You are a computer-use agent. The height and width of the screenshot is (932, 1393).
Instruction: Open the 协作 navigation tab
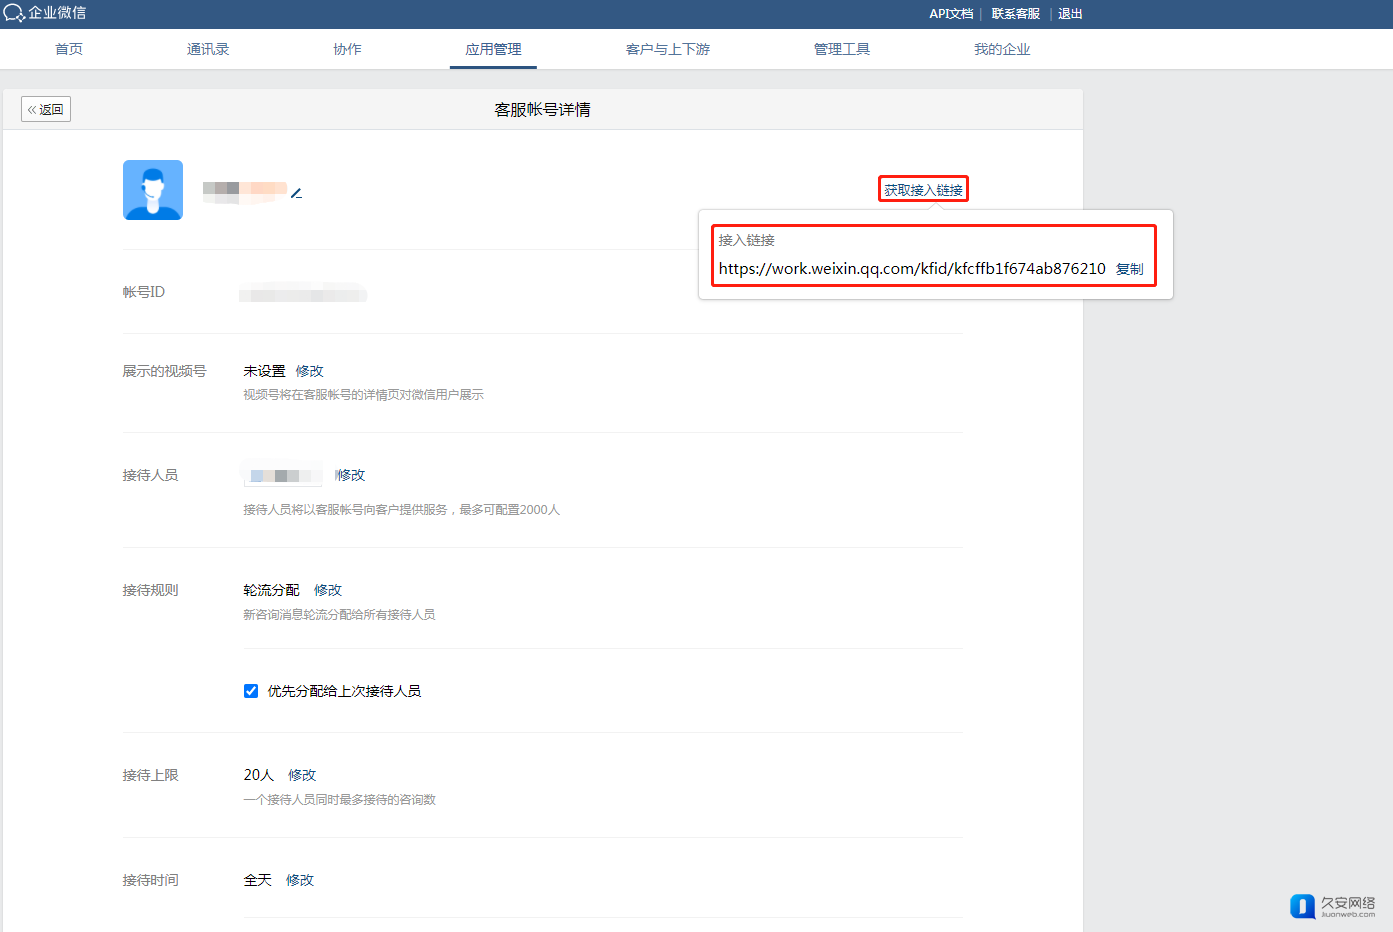(347, 49)
